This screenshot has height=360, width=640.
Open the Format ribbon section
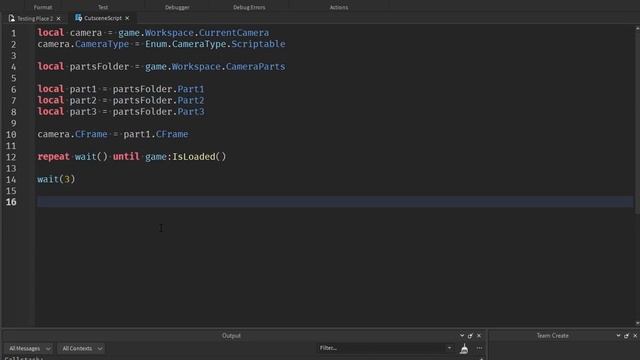pyautogui.click(x=43, y=7)
